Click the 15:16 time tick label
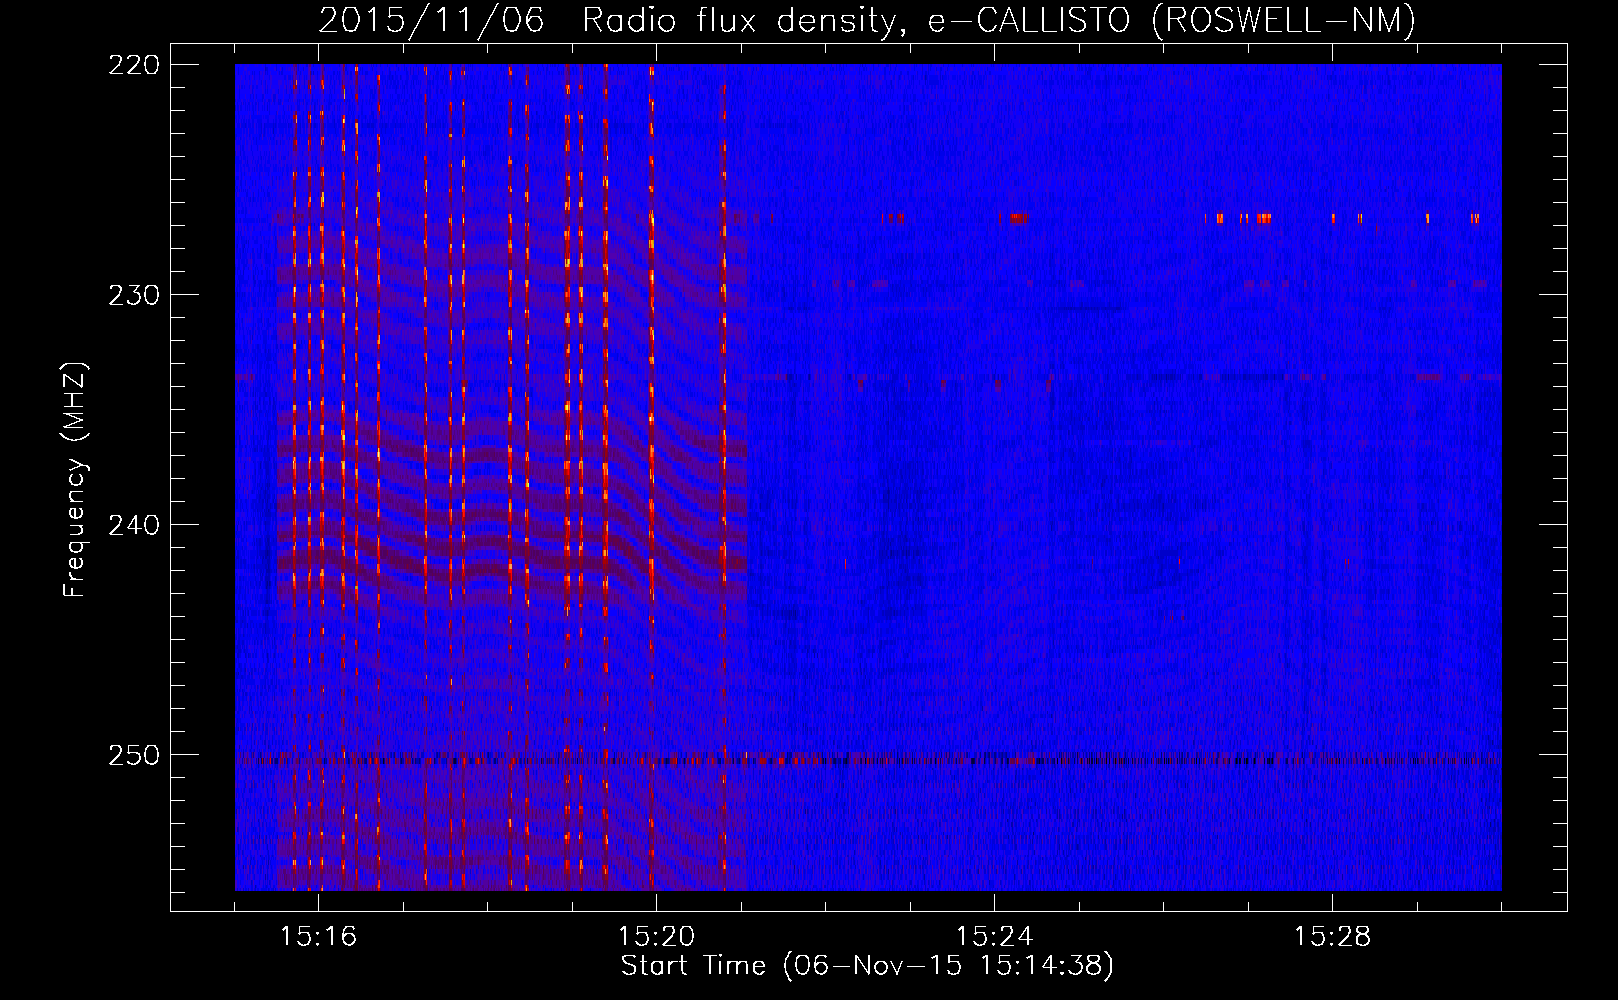The image size is (1618, 1000). pyautogui.click(x=319, y=937)
